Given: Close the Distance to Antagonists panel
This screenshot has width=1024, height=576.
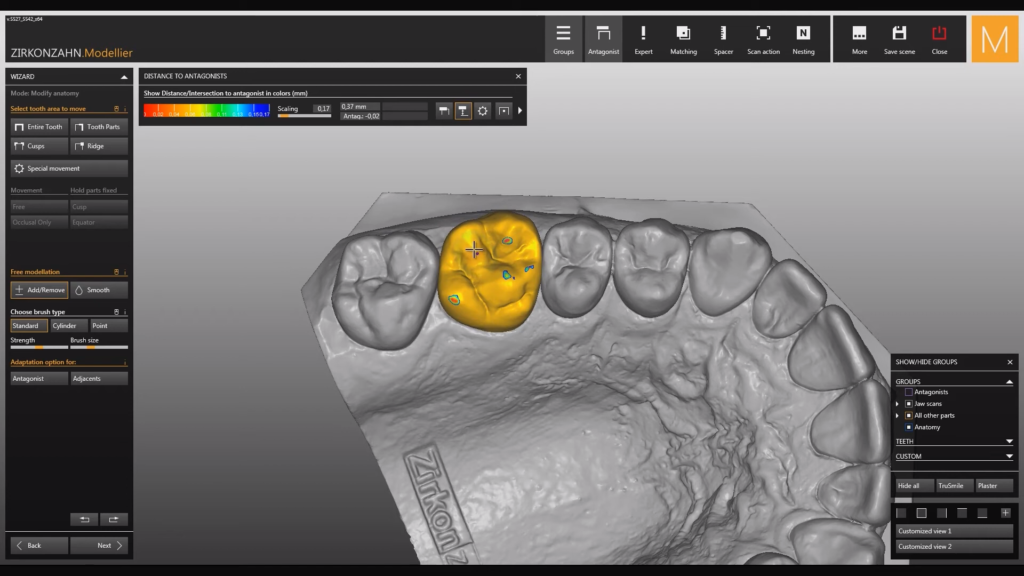Looking at the screenshot, I should (x=519, y=76).
